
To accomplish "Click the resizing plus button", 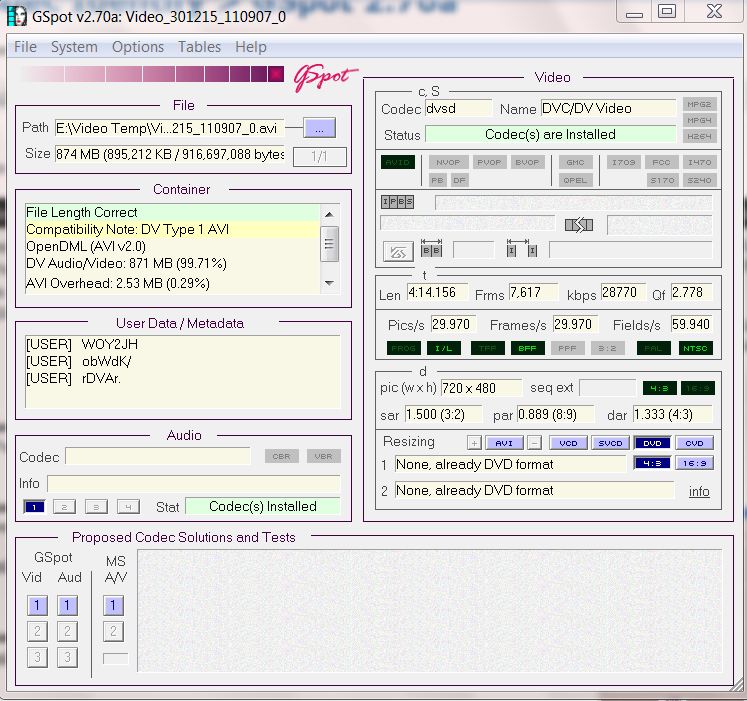I will [474, 443].
